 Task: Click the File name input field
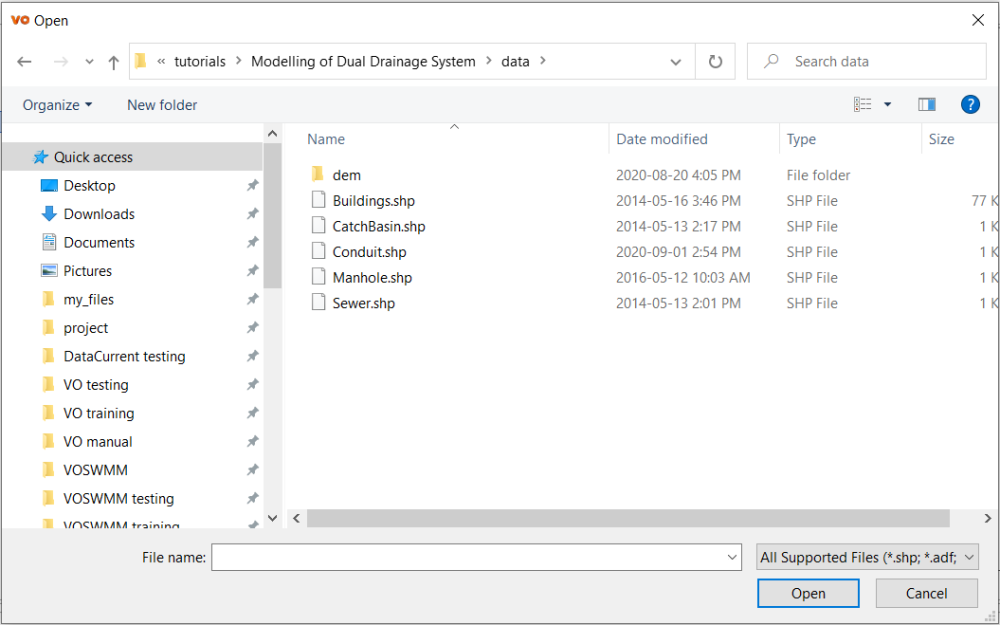[470, 558]
